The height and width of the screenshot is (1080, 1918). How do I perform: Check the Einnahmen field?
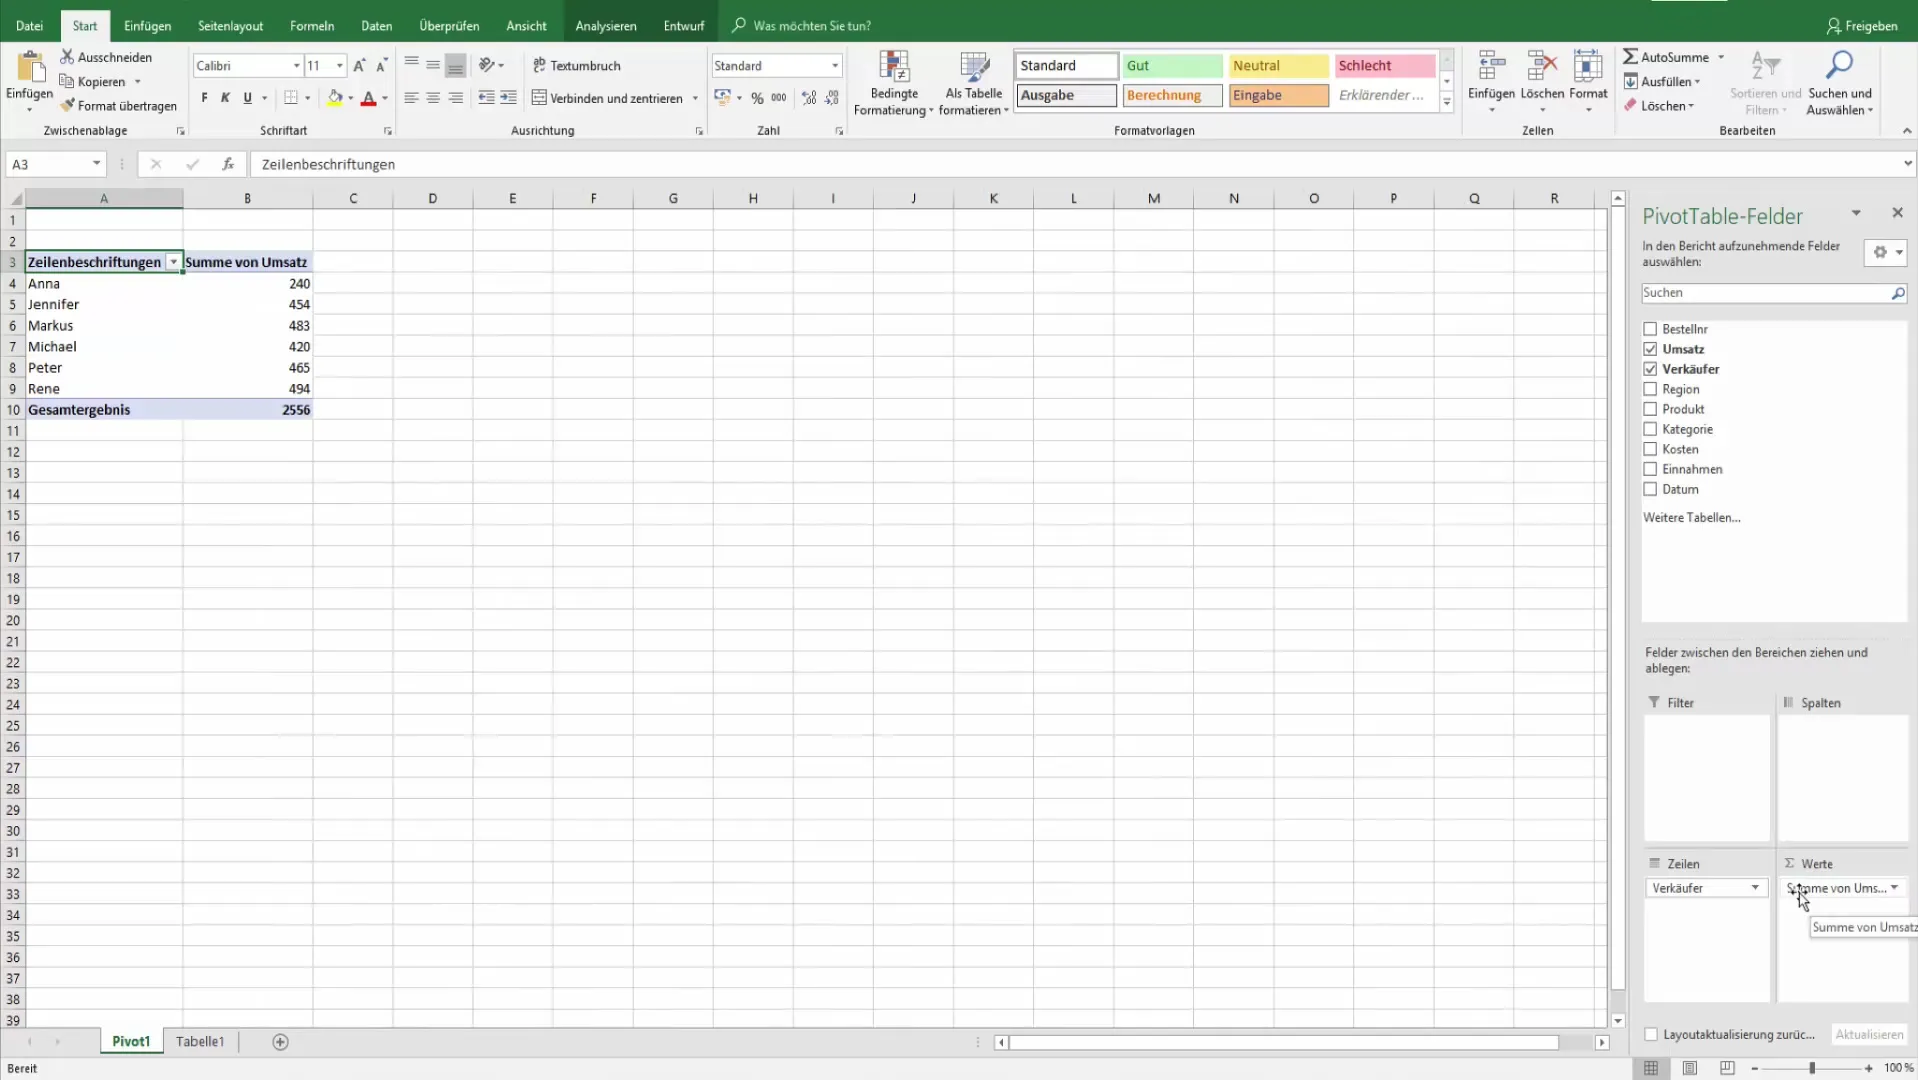[x=1650, y=469]
